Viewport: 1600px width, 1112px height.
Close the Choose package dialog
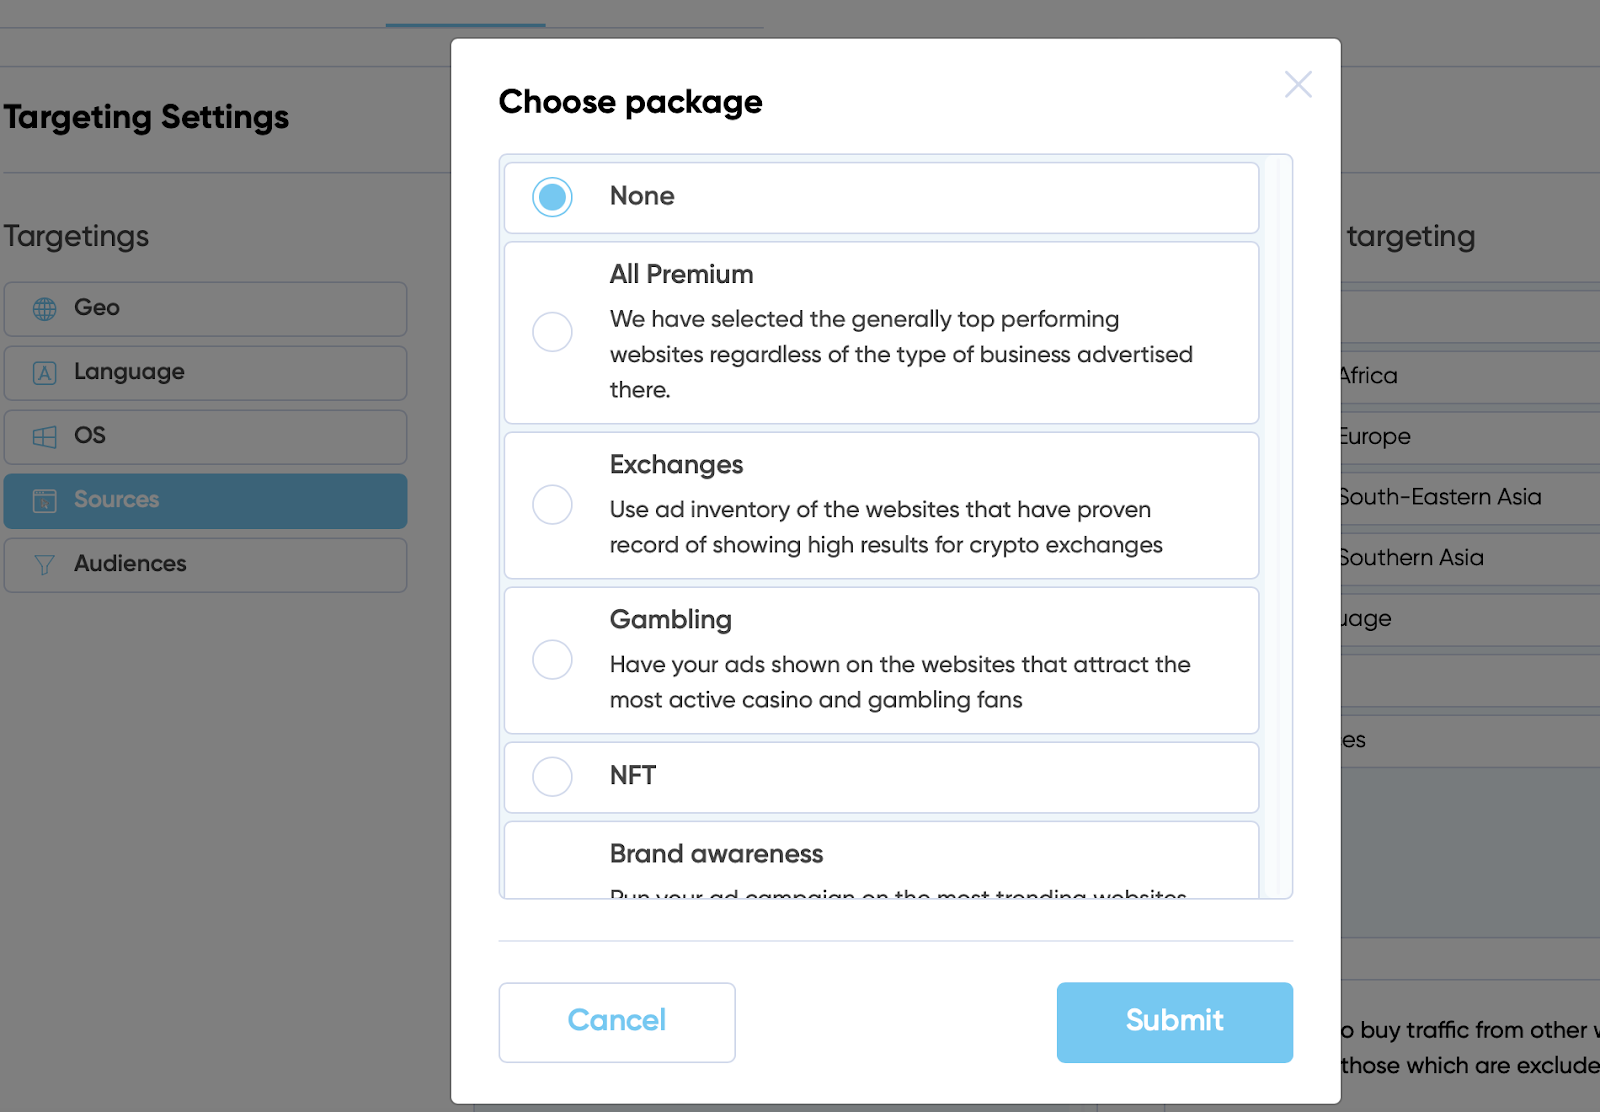1298,84
